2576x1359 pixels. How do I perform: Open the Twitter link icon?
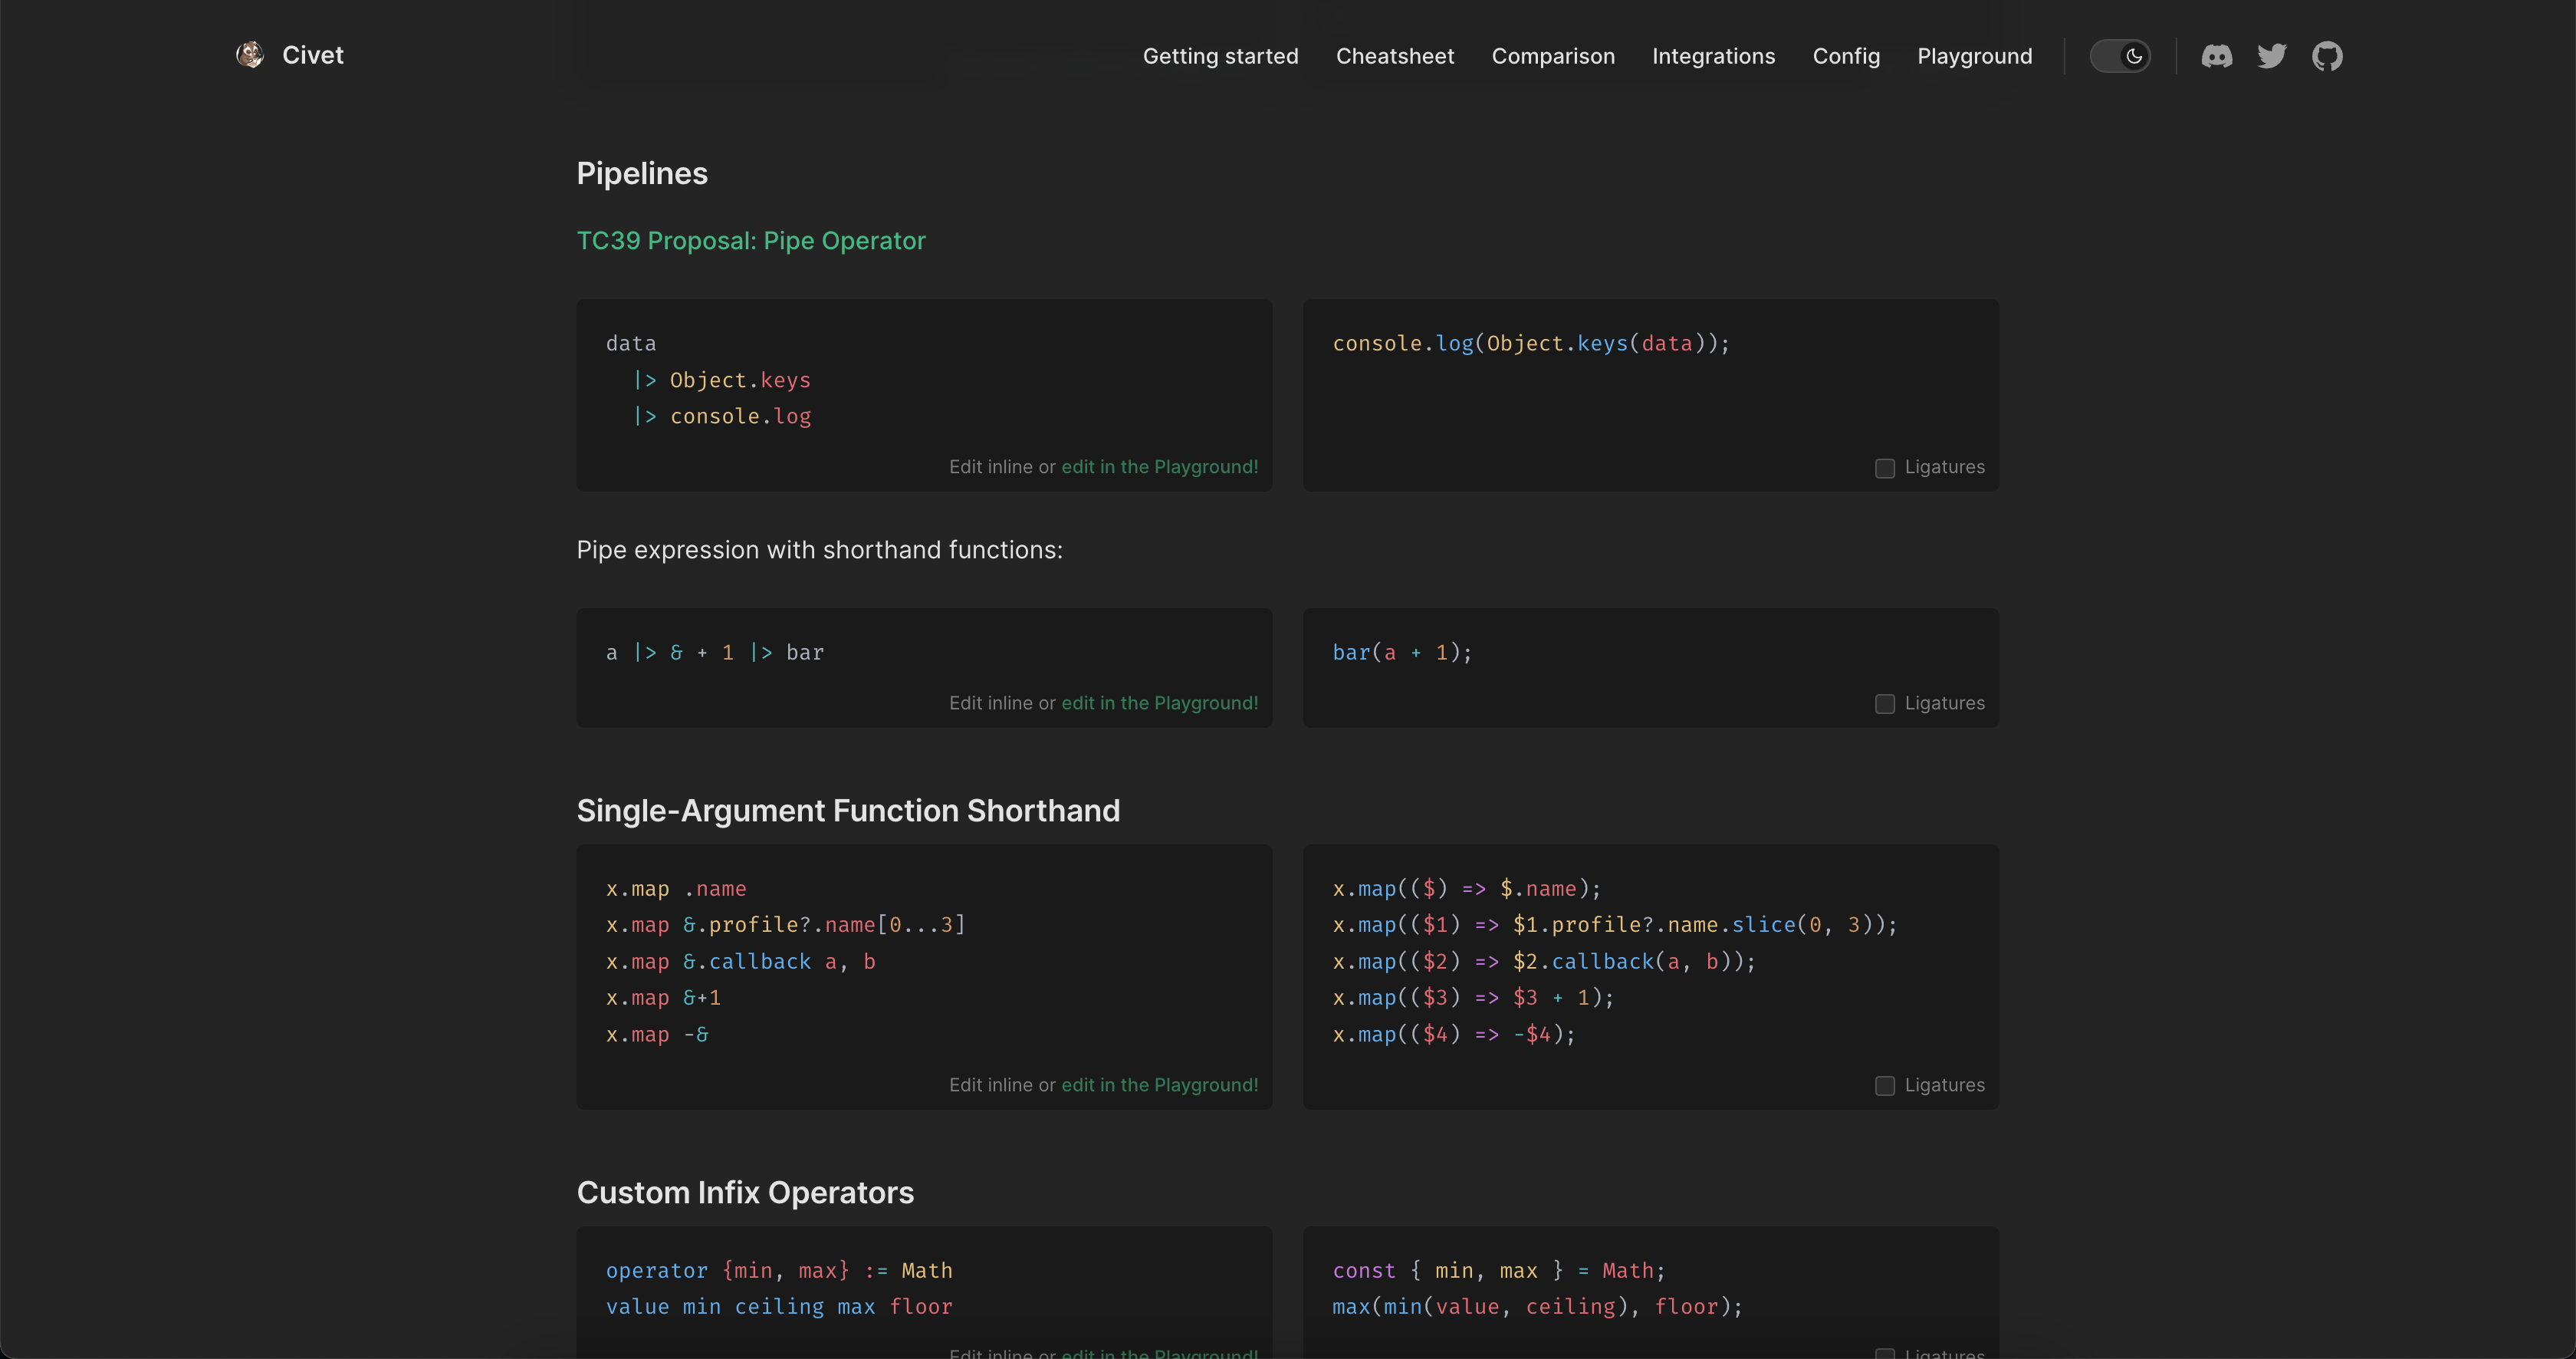coord(2272,56)
